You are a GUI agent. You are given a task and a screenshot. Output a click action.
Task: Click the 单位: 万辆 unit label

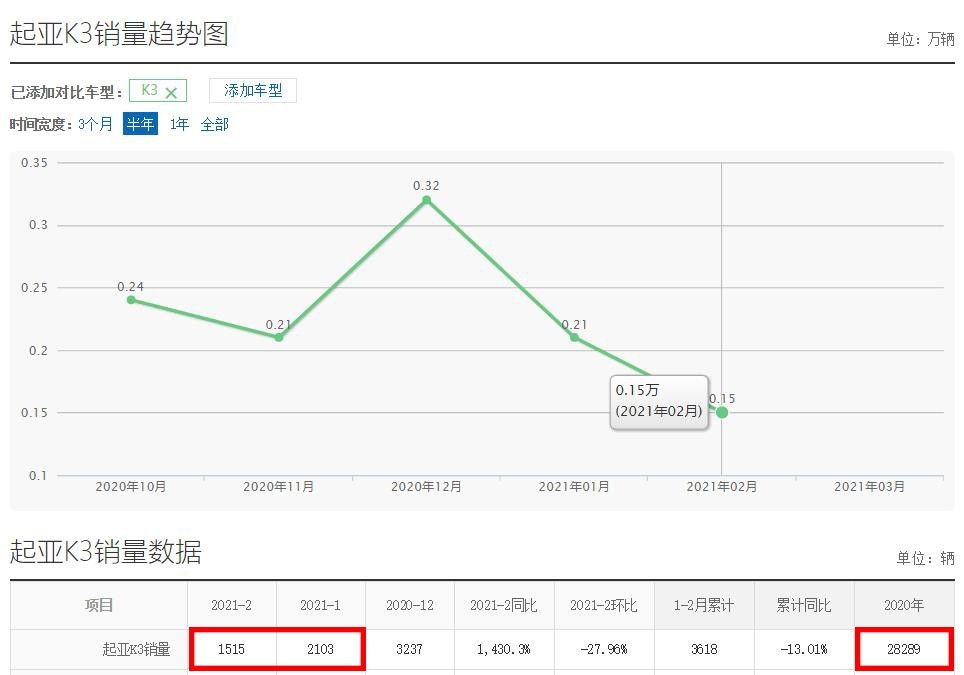(x=920, y=39)
